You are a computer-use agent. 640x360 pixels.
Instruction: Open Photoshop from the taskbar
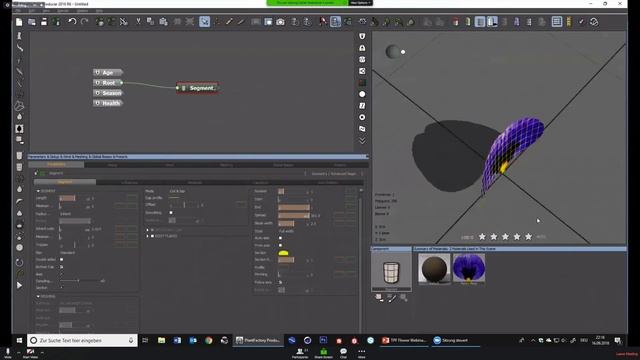(323, 340)
